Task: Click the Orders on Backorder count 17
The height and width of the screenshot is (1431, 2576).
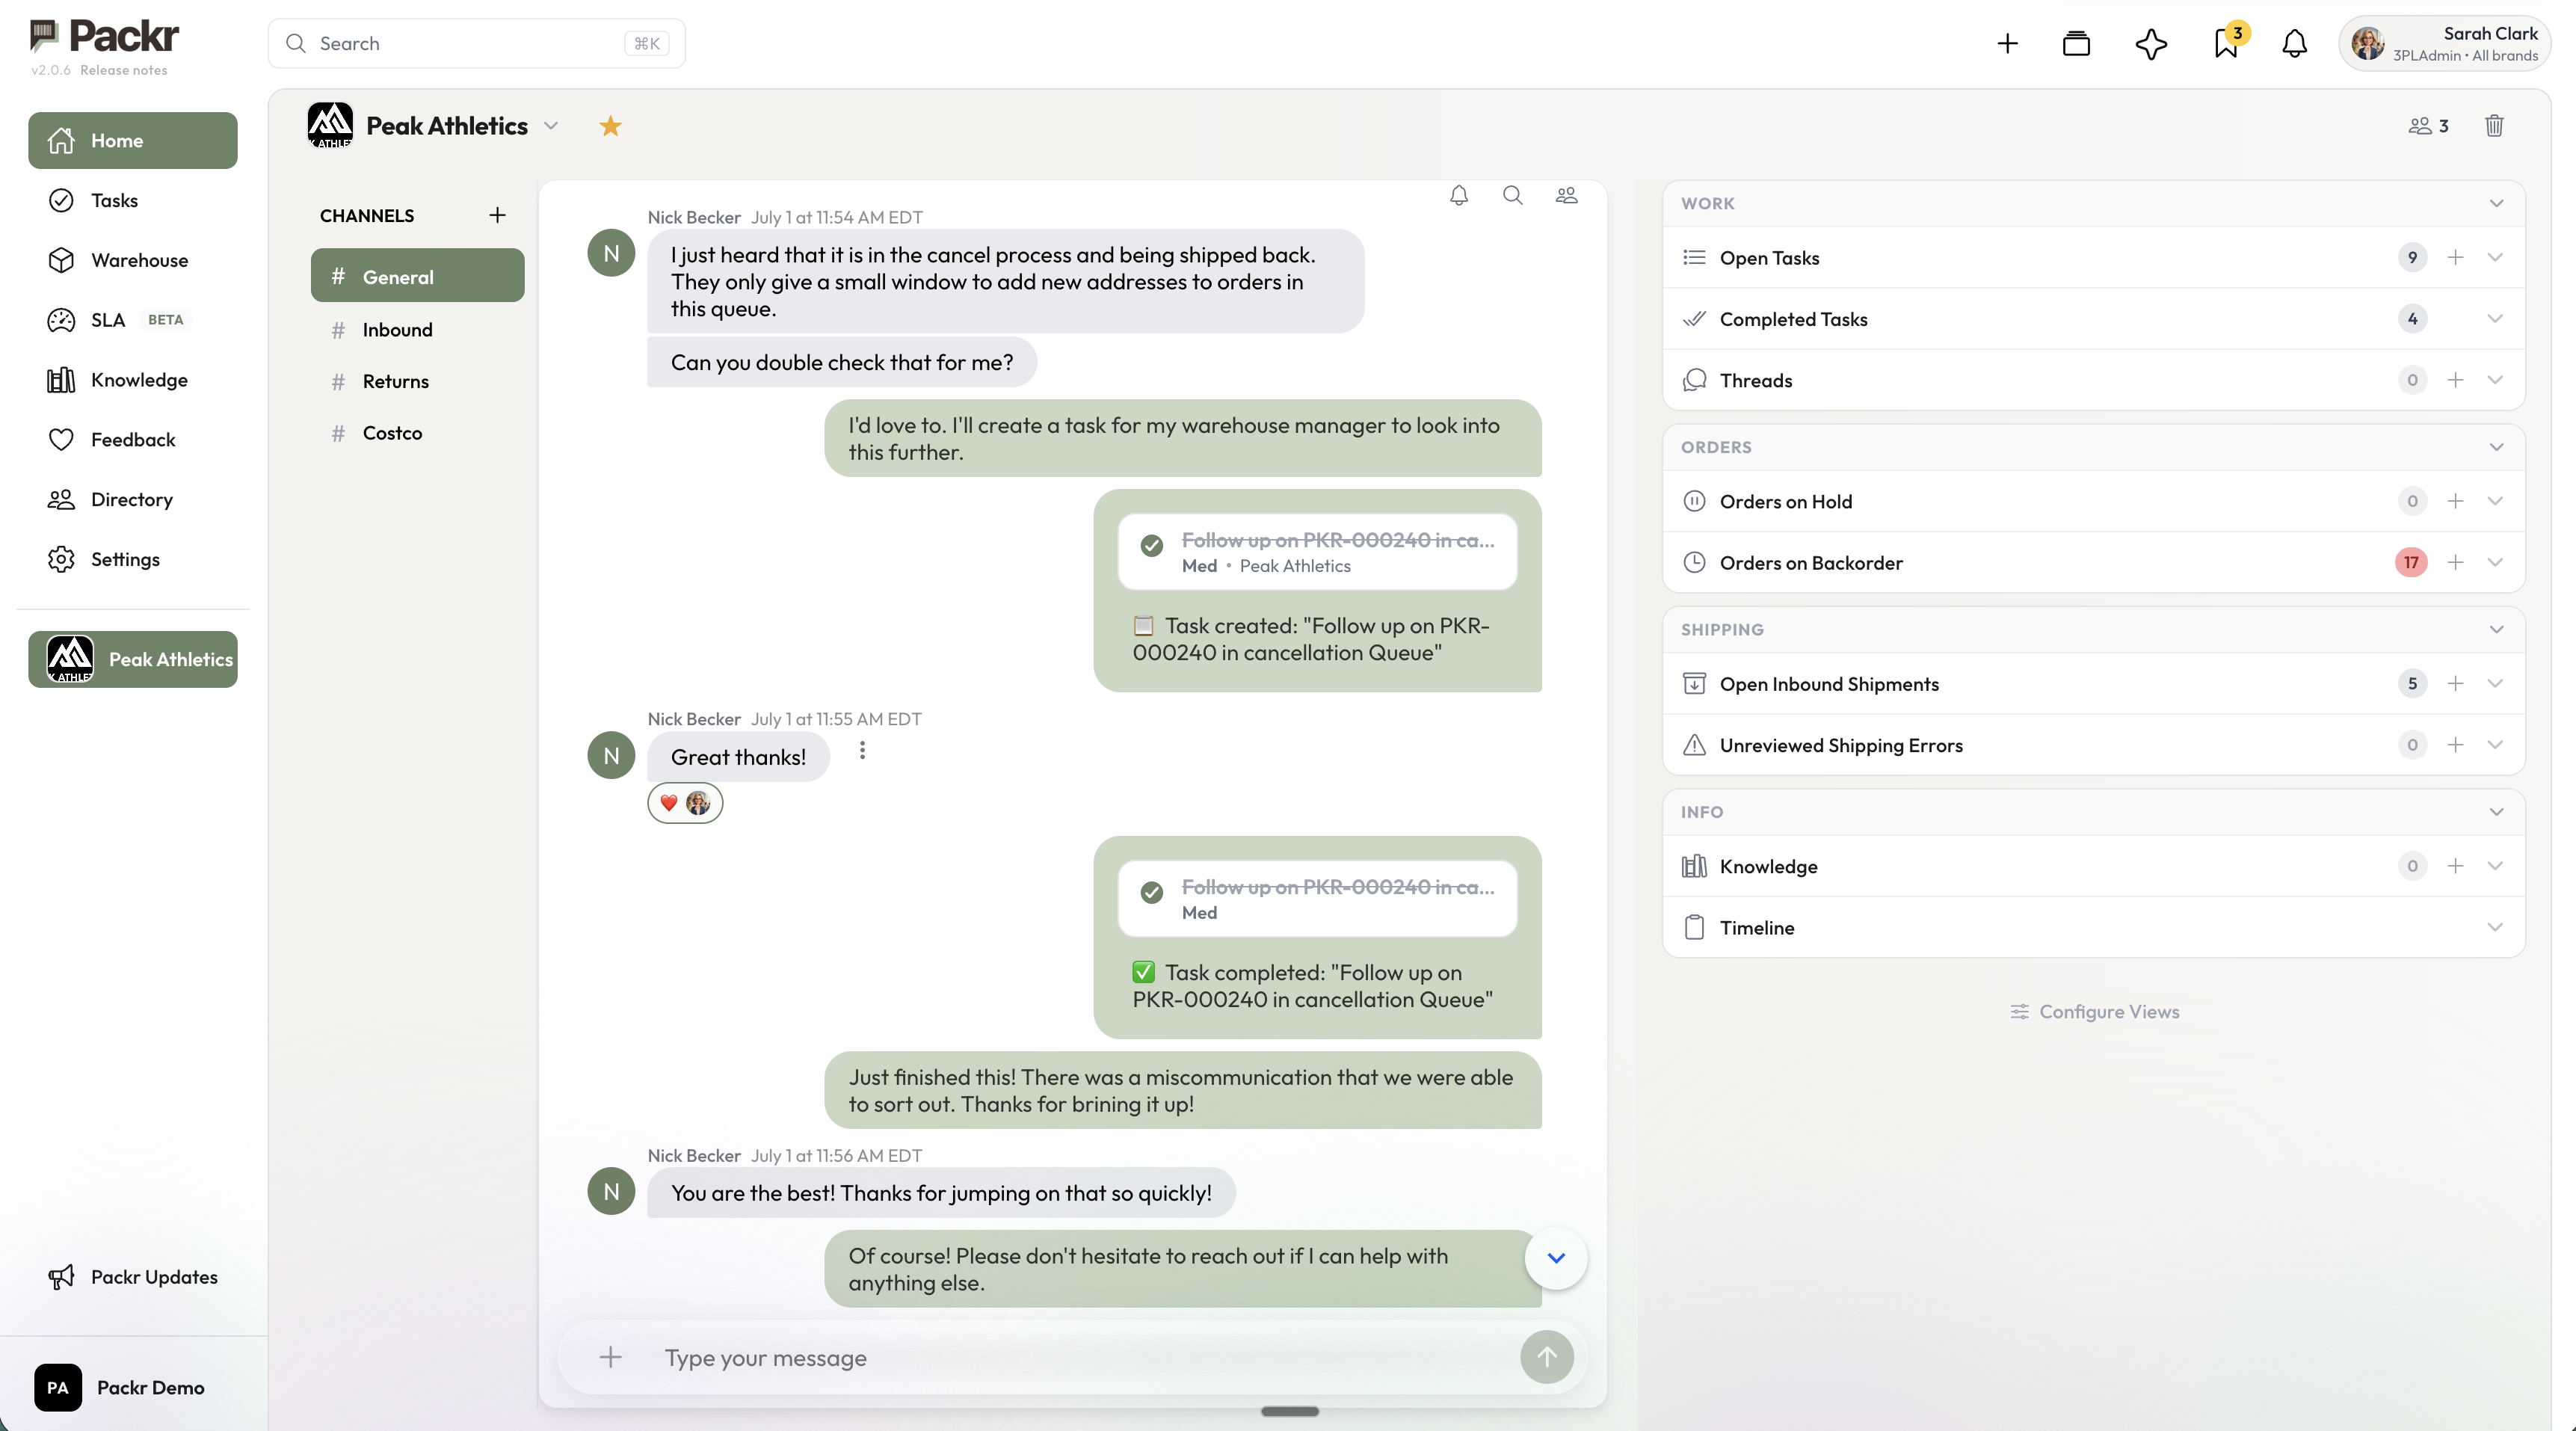Action: pyautogui.click(x=2411, y=562)
